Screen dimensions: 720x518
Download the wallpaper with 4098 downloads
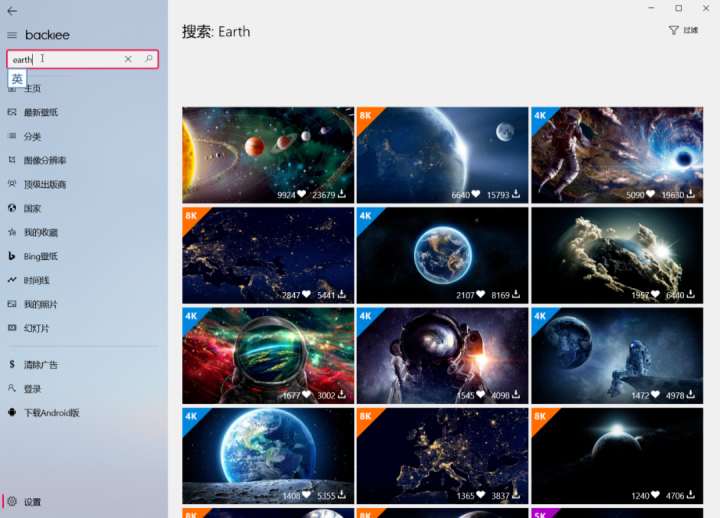516,395
